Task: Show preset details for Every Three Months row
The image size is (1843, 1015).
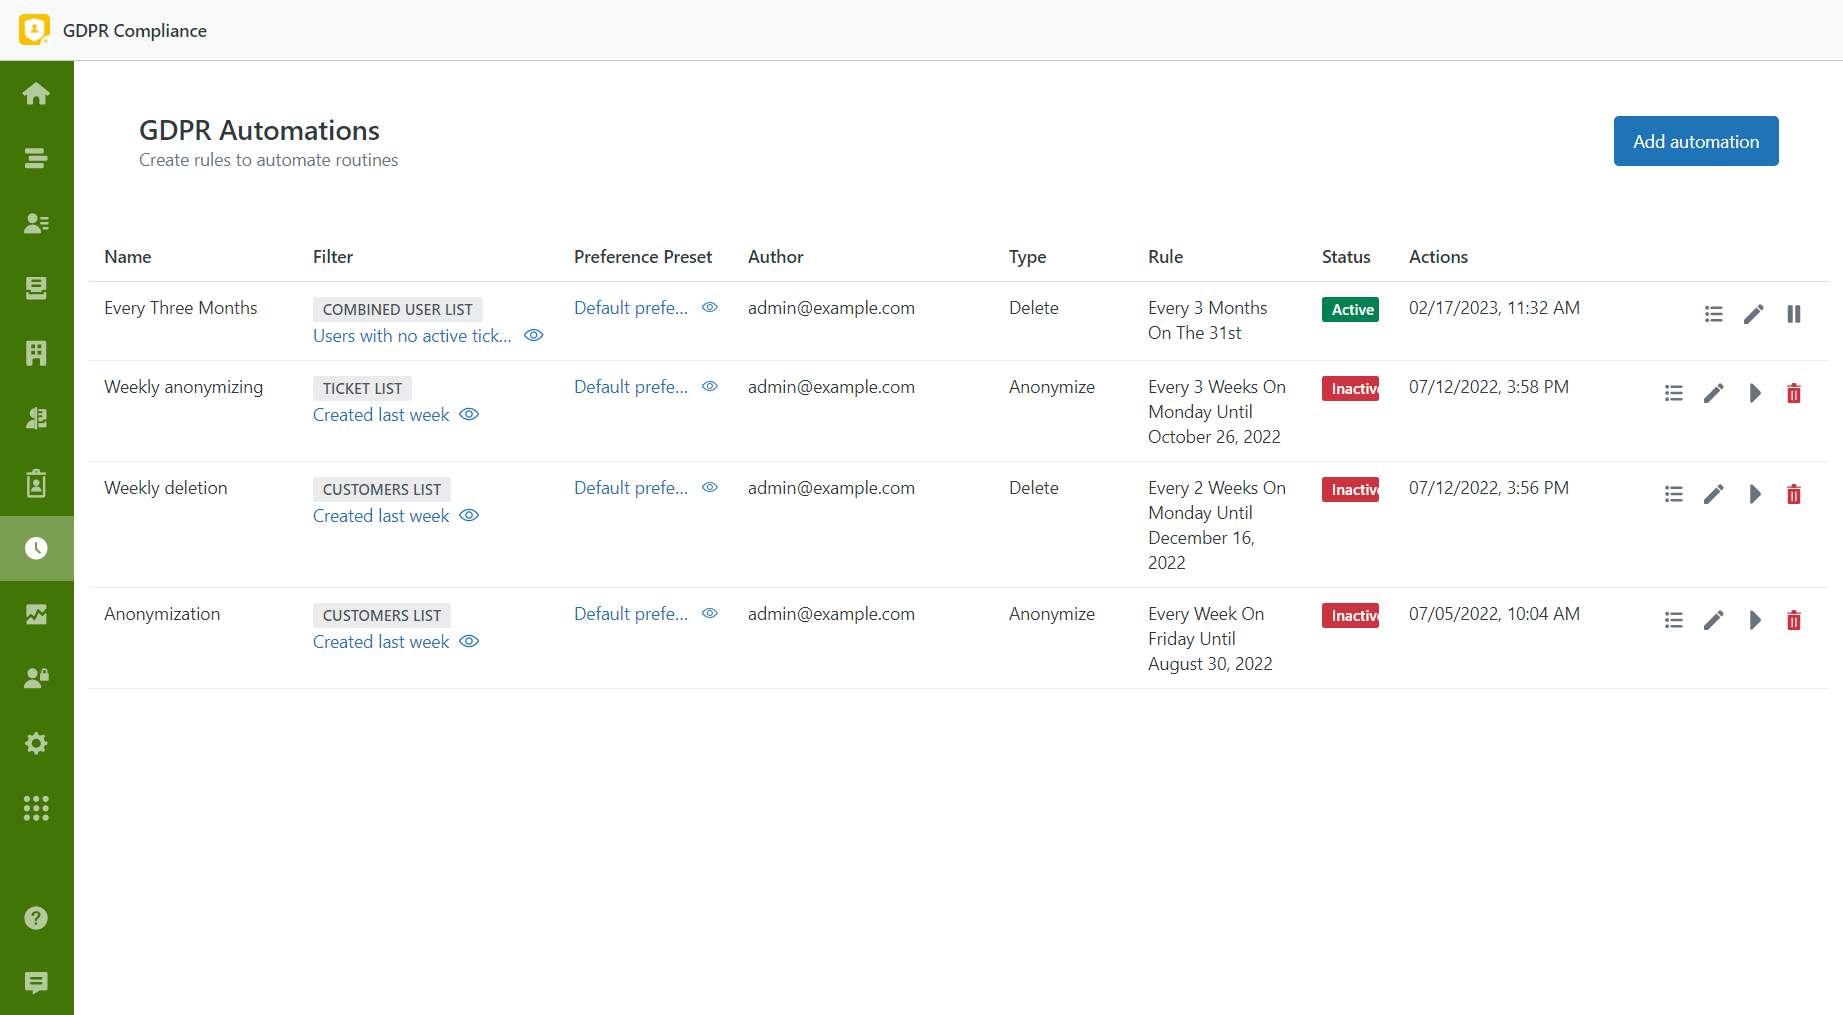Action: tap(710, 307)
